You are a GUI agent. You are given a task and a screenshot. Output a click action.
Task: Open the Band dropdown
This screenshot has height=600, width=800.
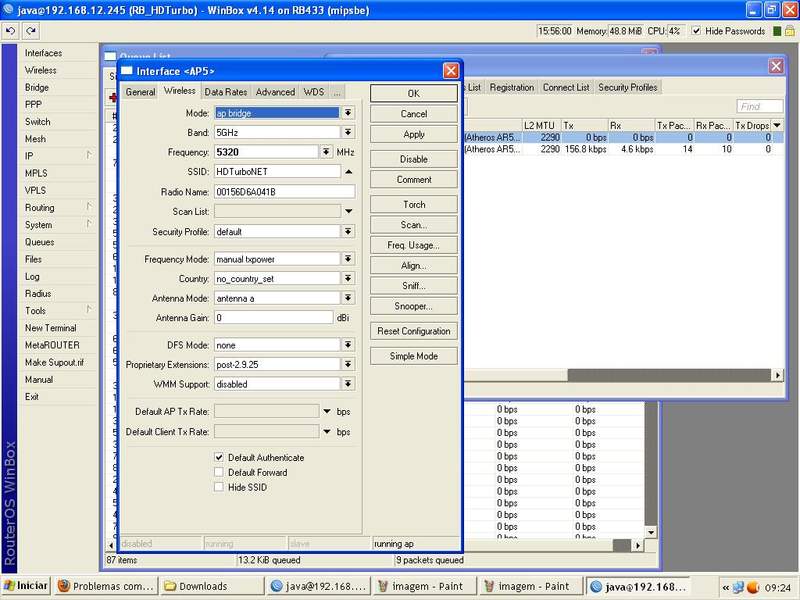[348, 132]
